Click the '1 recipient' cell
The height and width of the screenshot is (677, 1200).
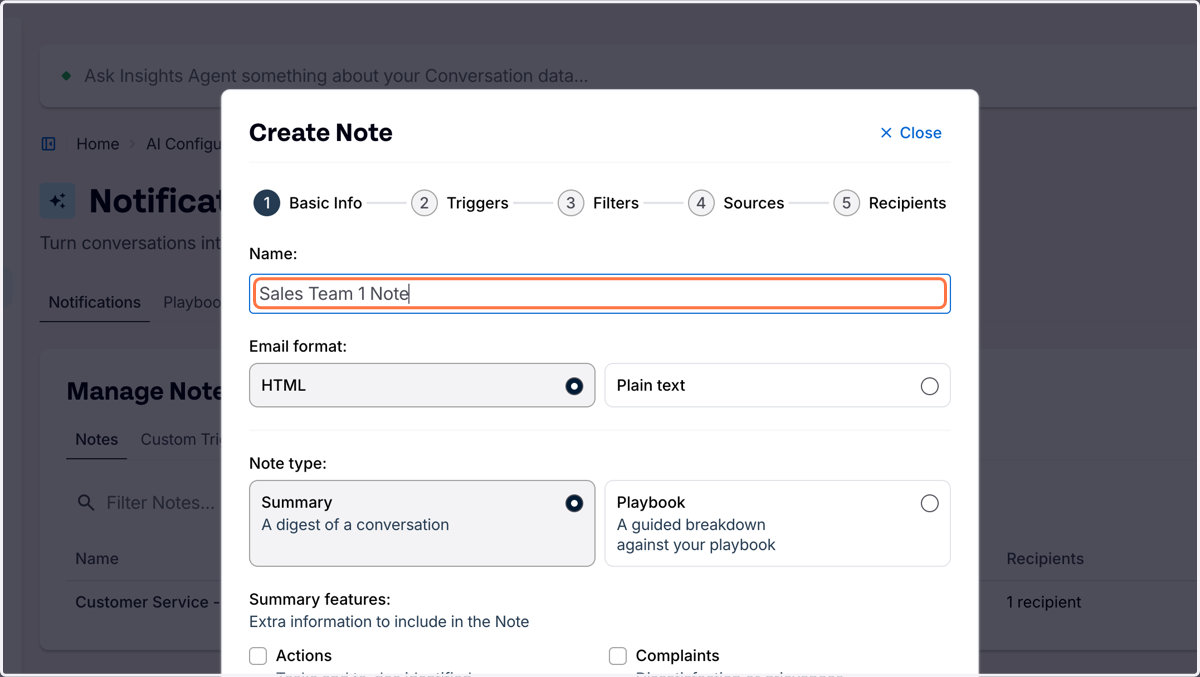(1044, 602)
